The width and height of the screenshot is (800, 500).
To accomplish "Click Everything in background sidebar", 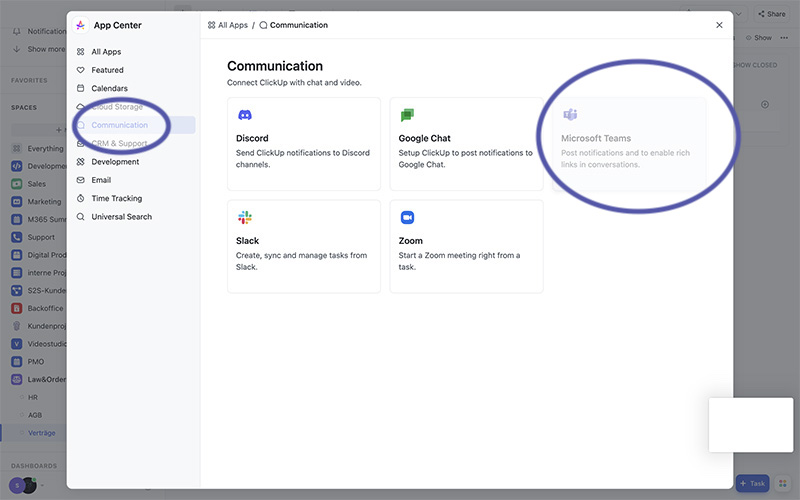I will click(x=45, y=148).
